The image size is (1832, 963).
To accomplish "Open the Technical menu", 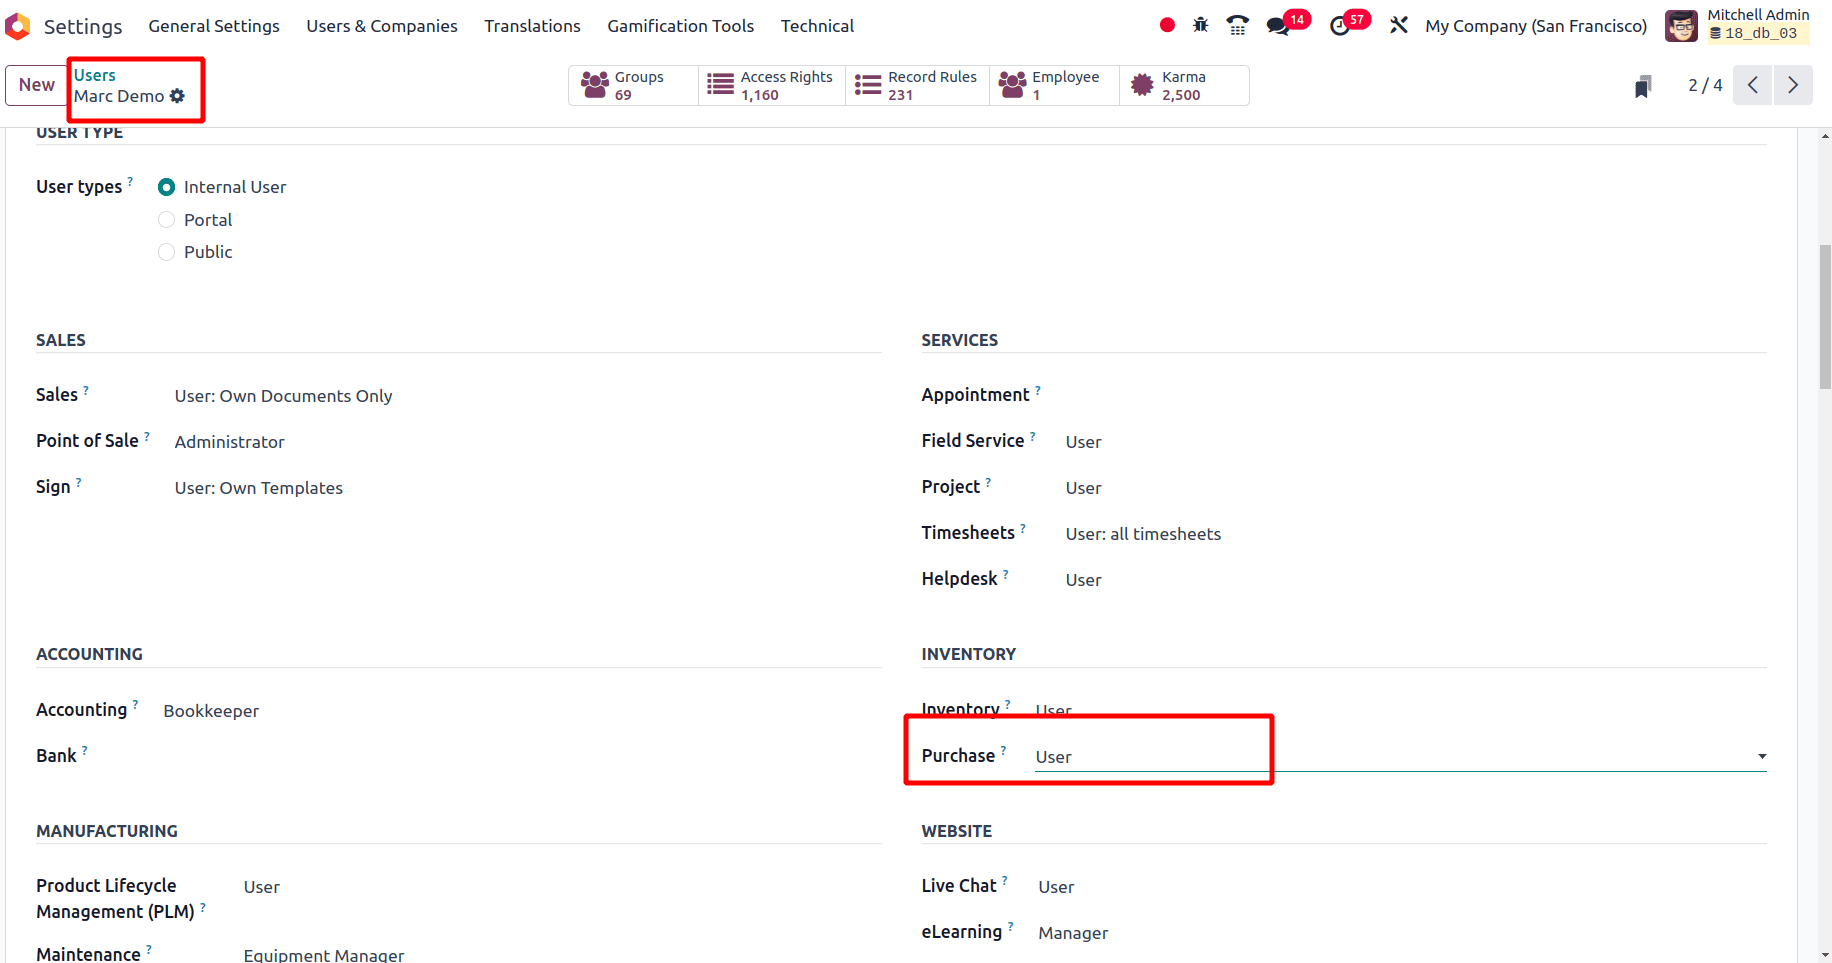I will tap(817, 26).
